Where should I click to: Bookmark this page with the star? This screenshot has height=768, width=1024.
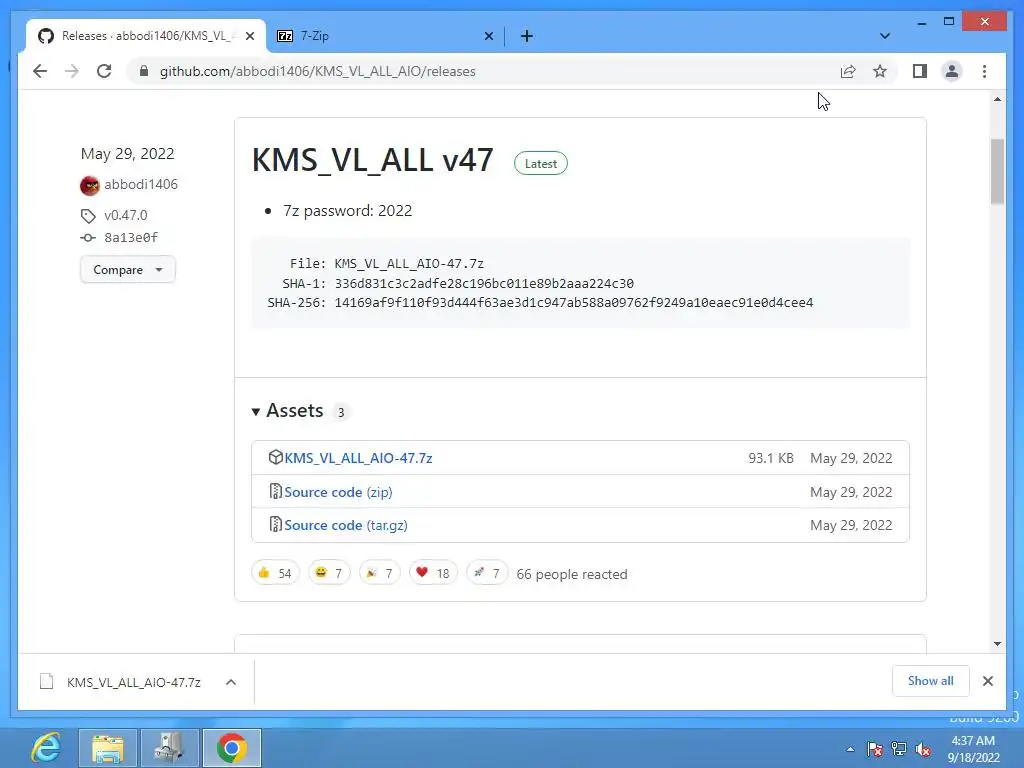click(880, 71)
